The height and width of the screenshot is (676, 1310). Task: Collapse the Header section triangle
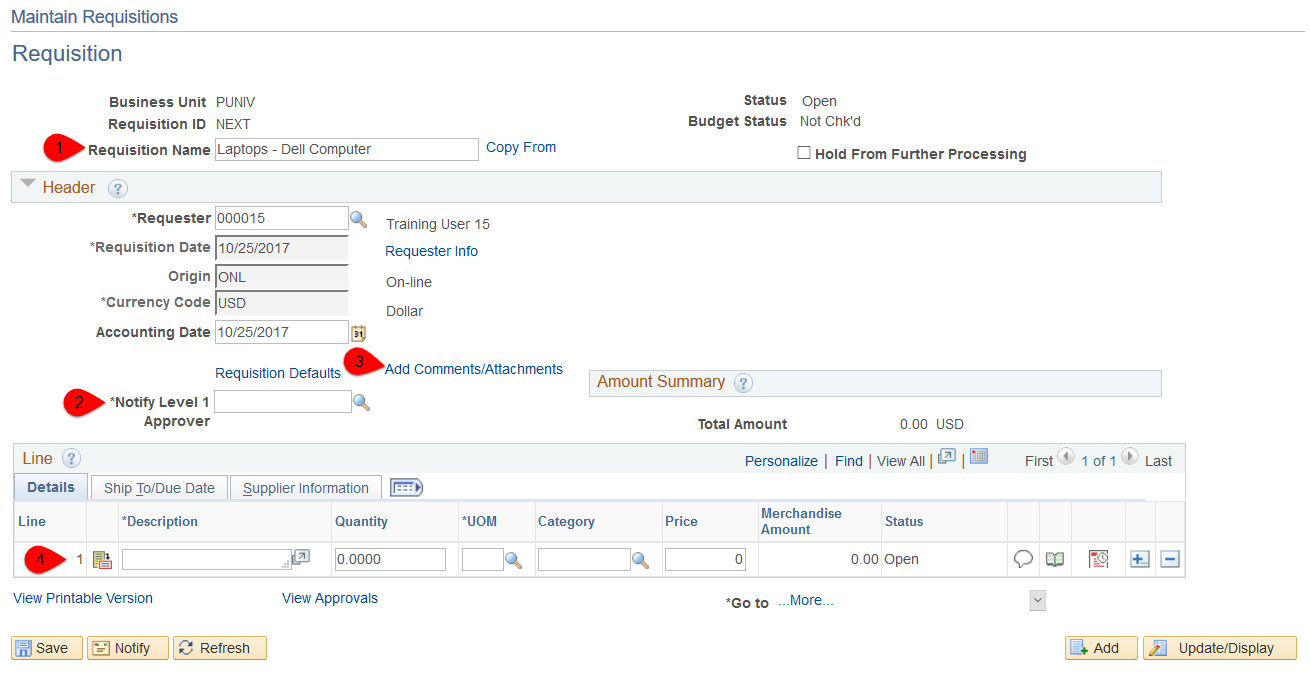[x=27, y=185]
